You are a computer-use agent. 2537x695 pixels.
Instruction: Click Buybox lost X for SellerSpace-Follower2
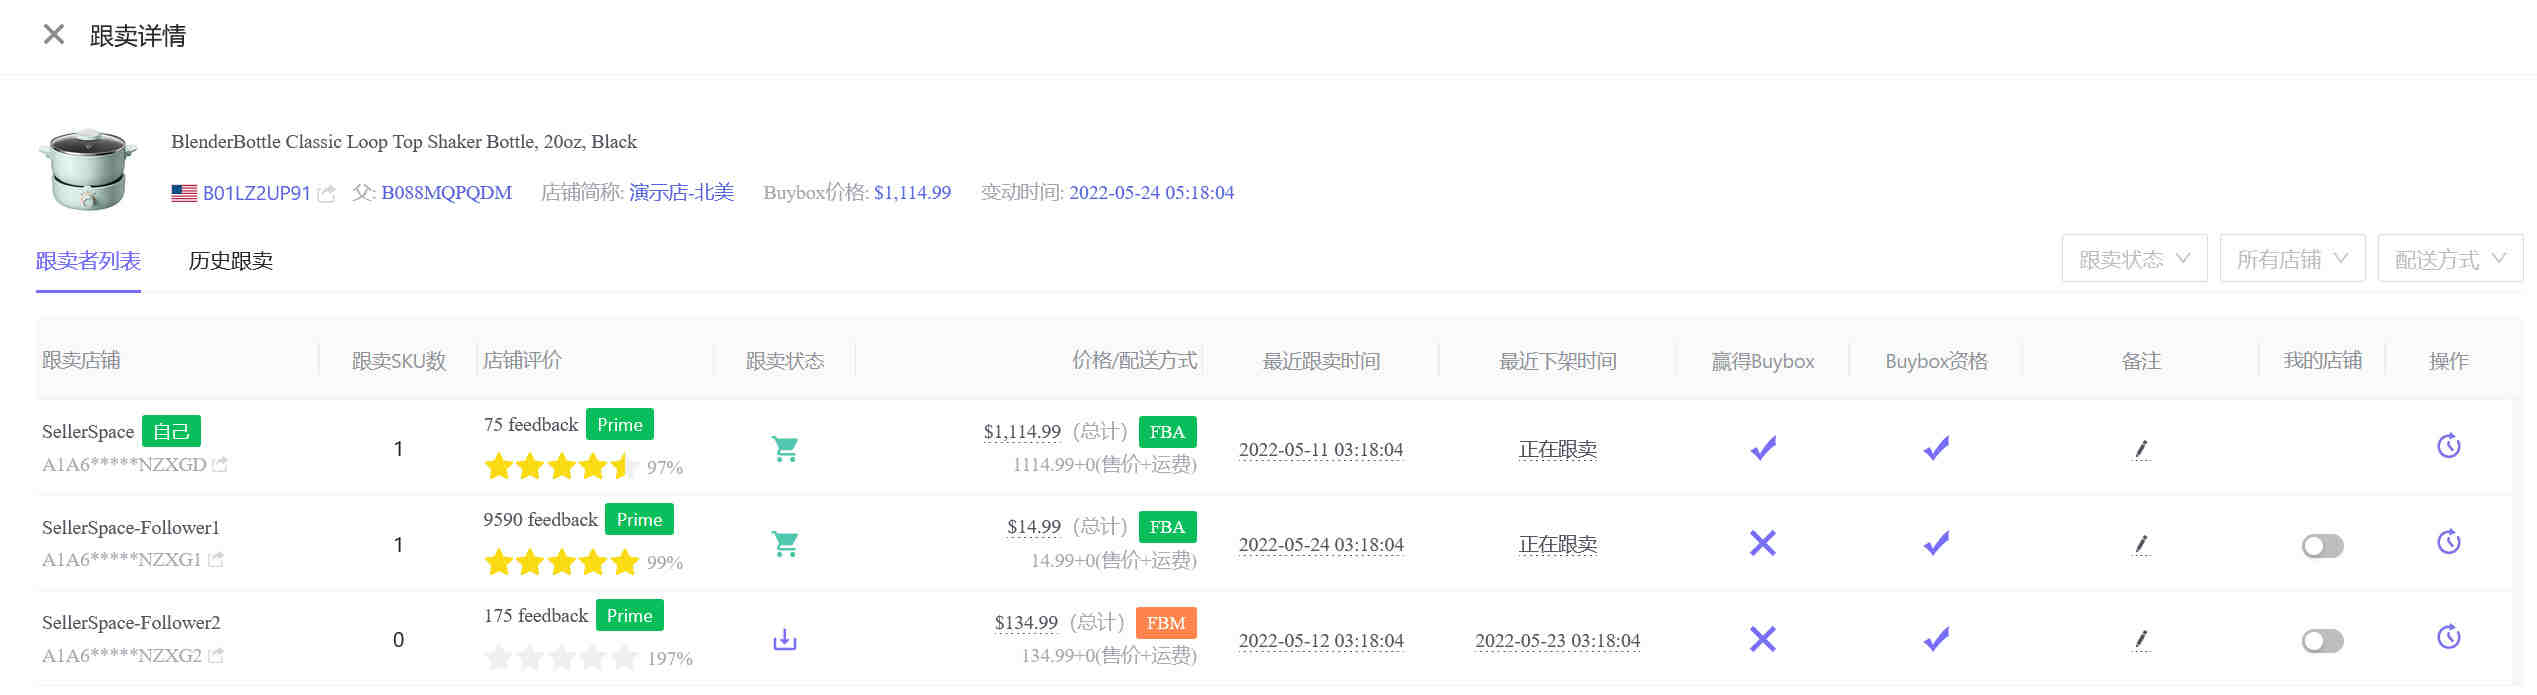[1763, 639]
